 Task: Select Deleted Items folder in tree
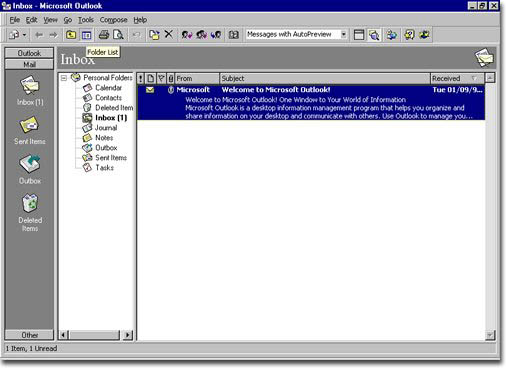point(114,108)
